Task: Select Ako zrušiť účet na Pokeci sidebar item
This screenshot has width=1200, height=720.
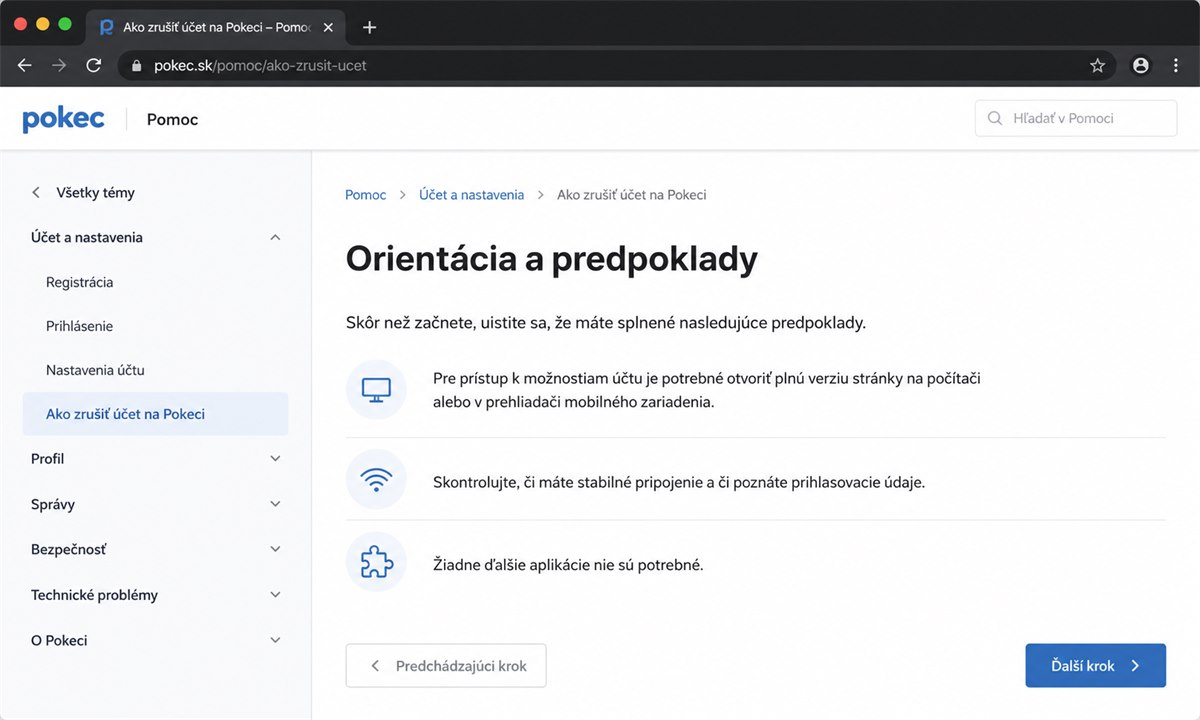Action: (155, 414)
